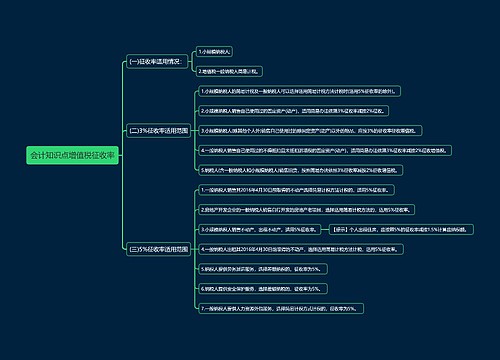Select 5% item 5 beginning 5.纳税人提供
Viewport: 500px width, 360px height.
coord(263,269)
